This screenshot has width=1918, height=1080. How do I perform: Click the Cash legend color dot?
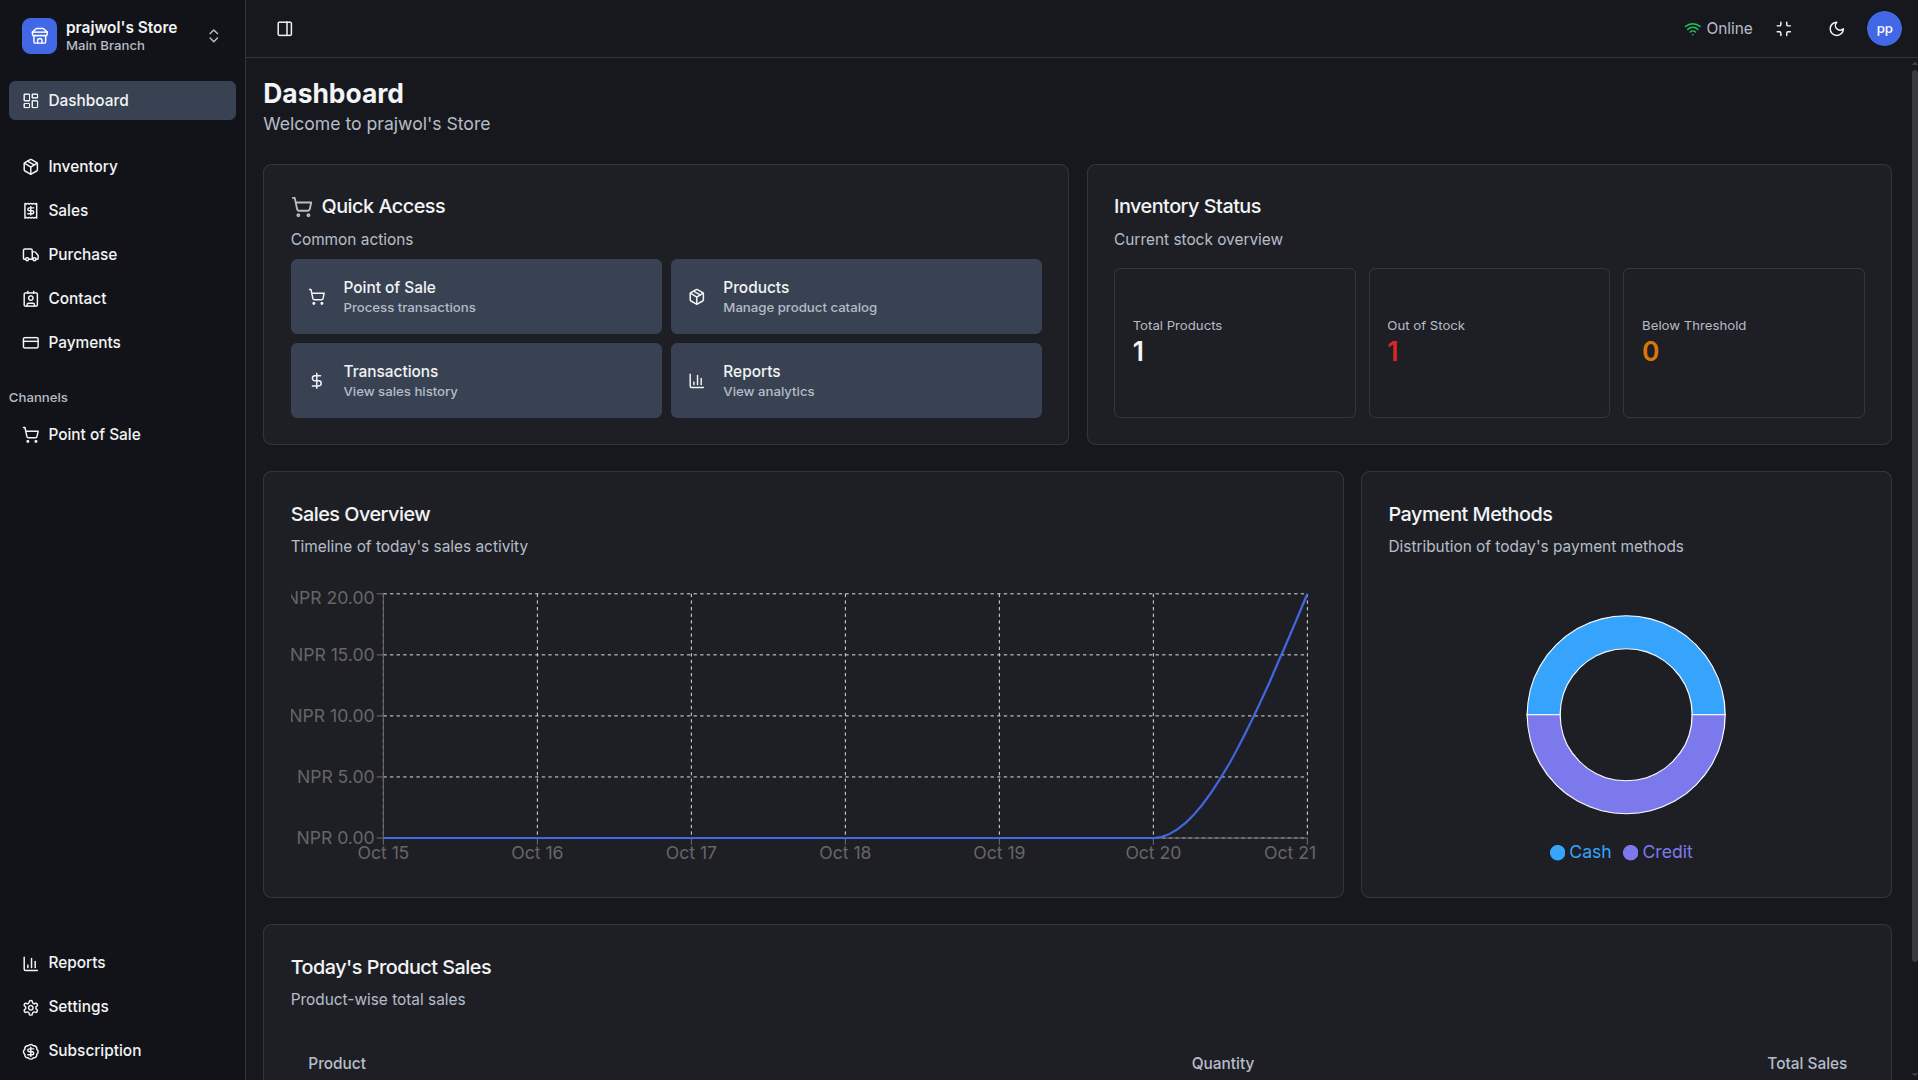point(1557,853)
